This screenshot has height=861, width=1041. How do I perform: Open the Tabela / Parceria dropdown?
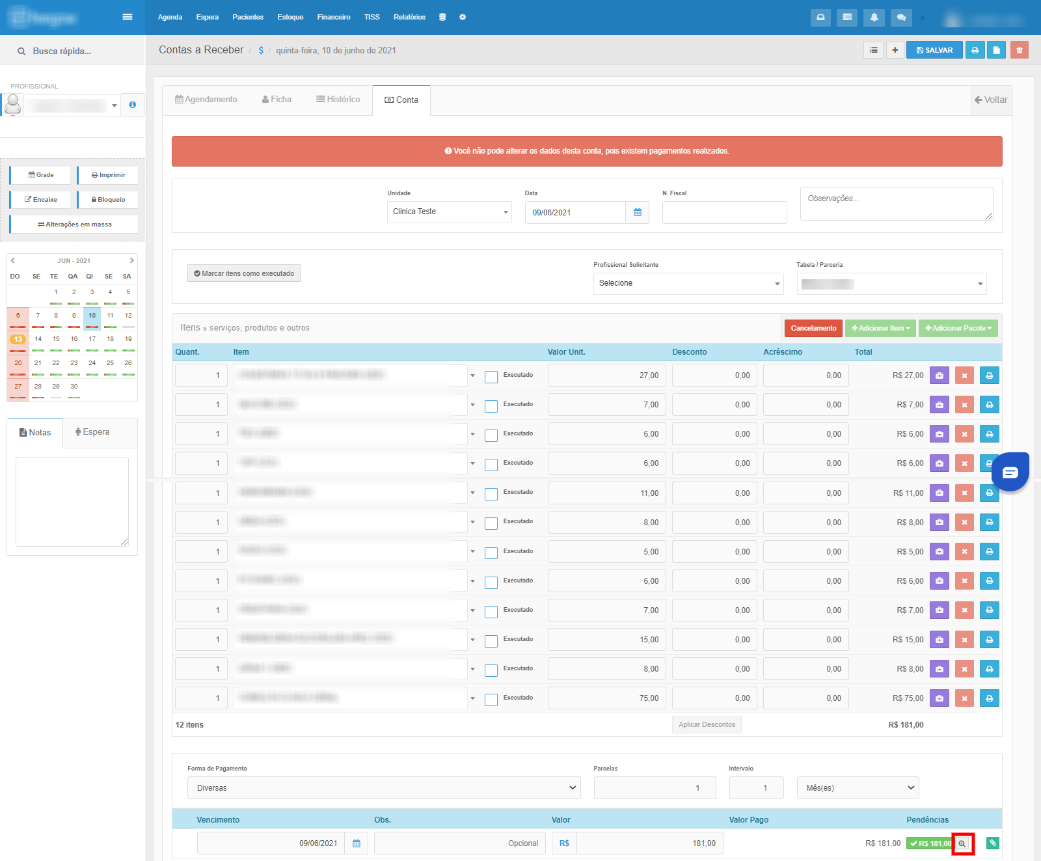coord(892,284)
